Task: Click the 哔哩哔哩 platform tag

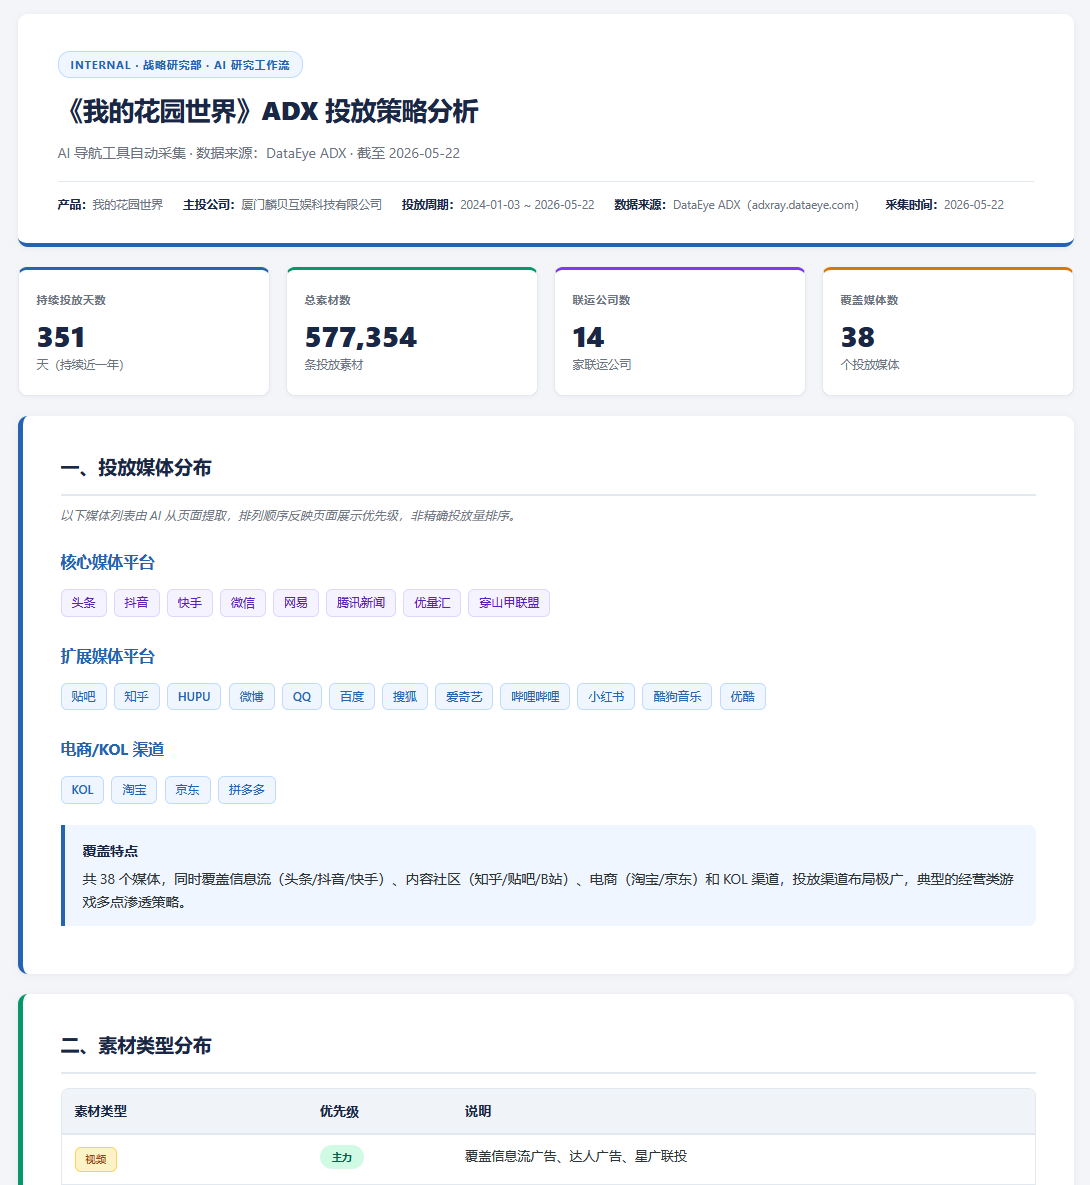Action: tap(535, 697)
